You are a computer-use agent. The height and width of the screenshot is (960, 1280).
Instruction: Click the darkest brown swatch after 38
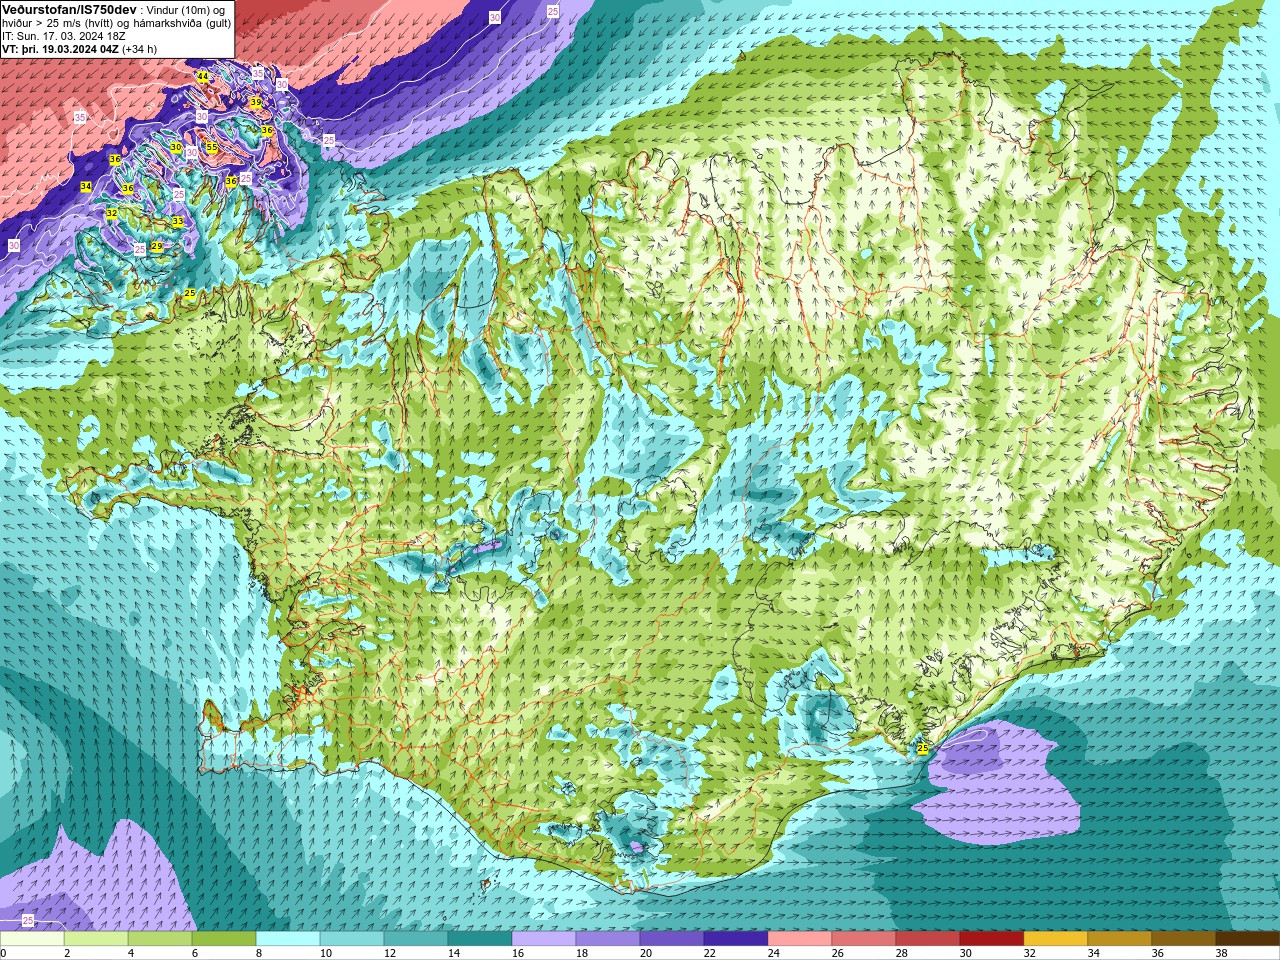[1248, 939]
